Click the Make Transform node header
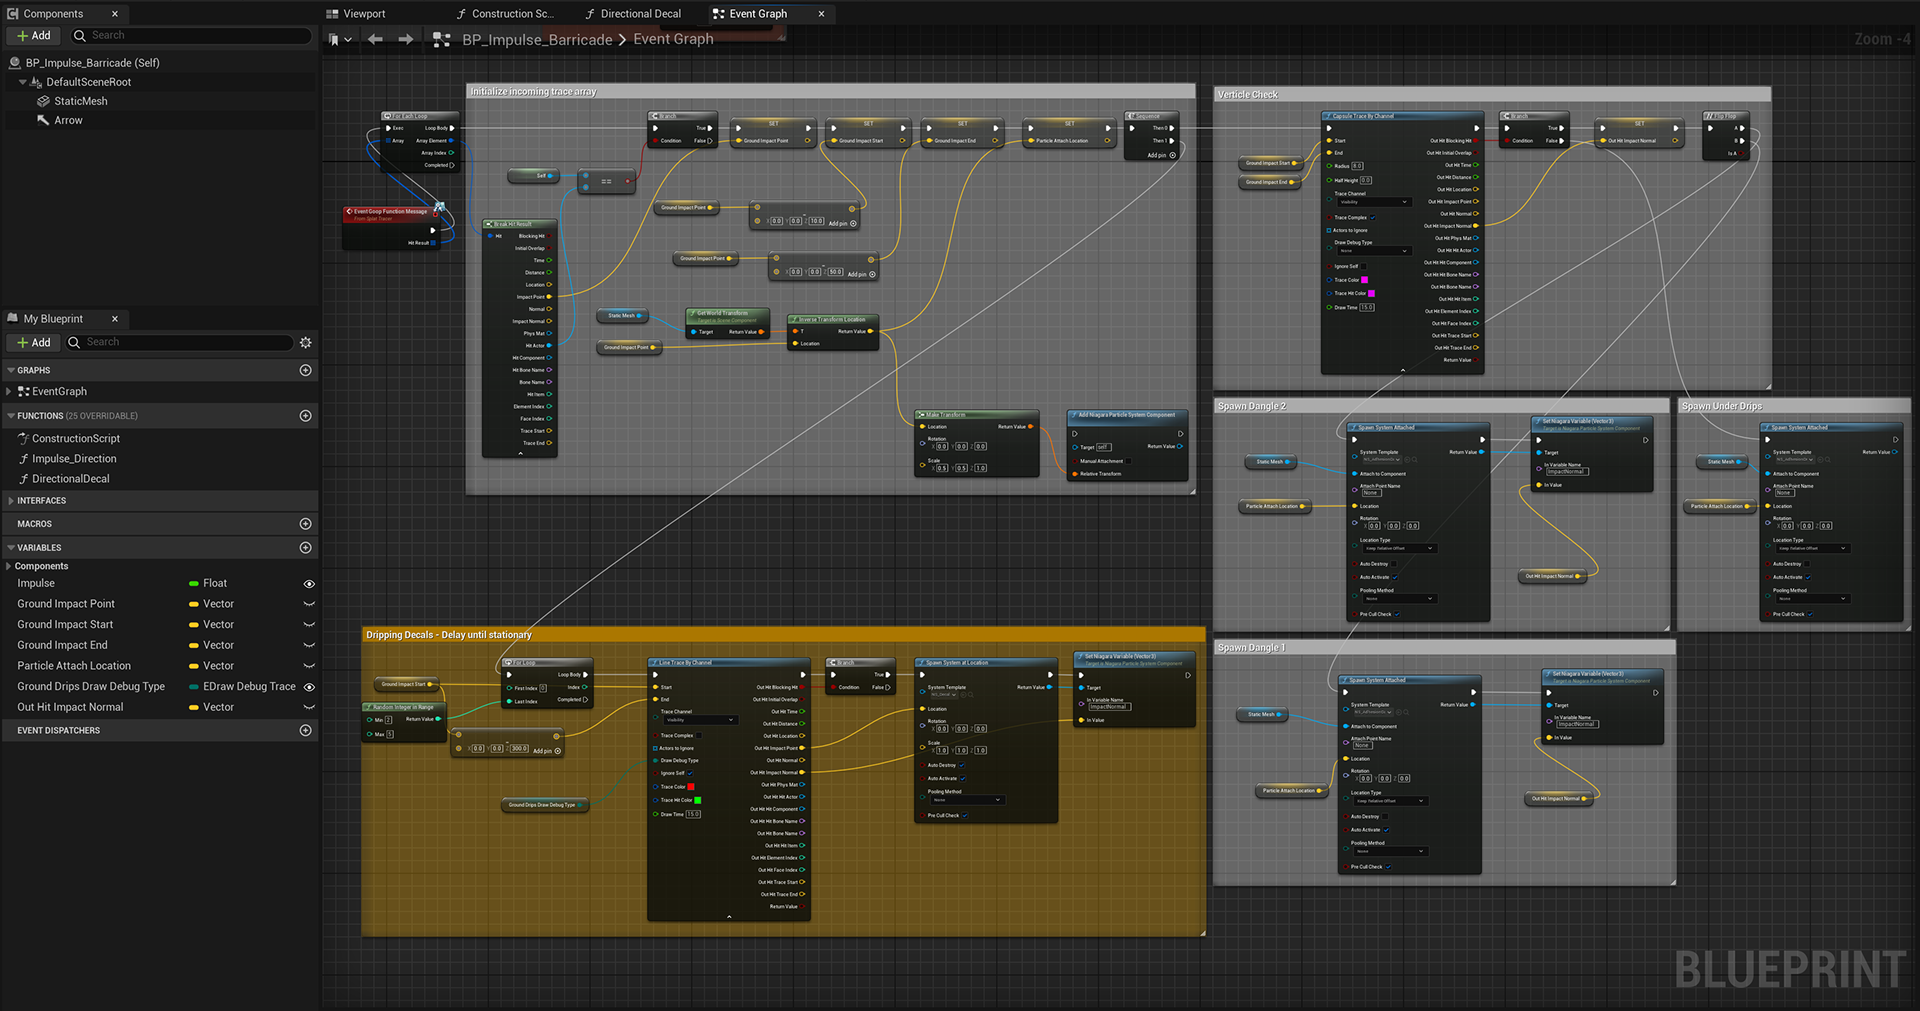This screenshot has height=1011, width=1920. [977, 414]
